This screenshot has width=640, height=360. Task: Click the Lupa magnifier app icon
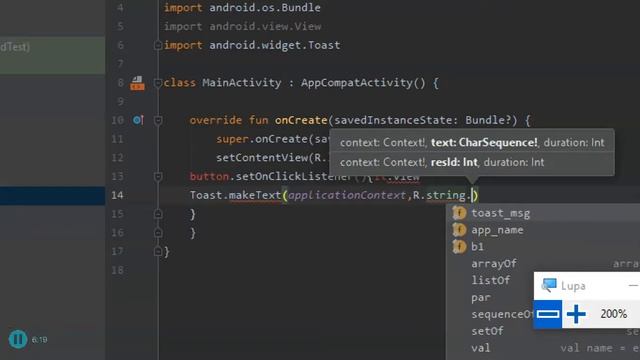(x=549, y=285)
